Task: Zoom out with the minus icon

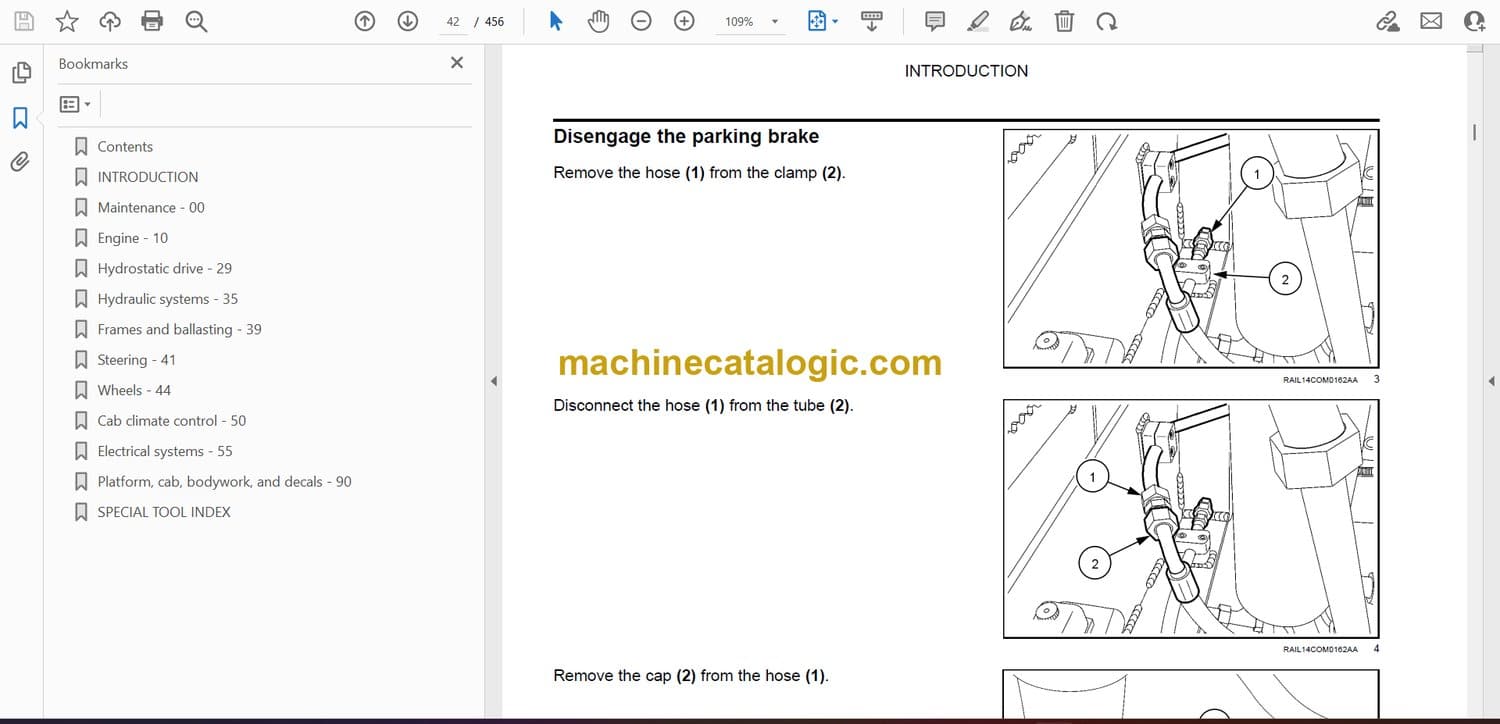Action: [642, 21]
